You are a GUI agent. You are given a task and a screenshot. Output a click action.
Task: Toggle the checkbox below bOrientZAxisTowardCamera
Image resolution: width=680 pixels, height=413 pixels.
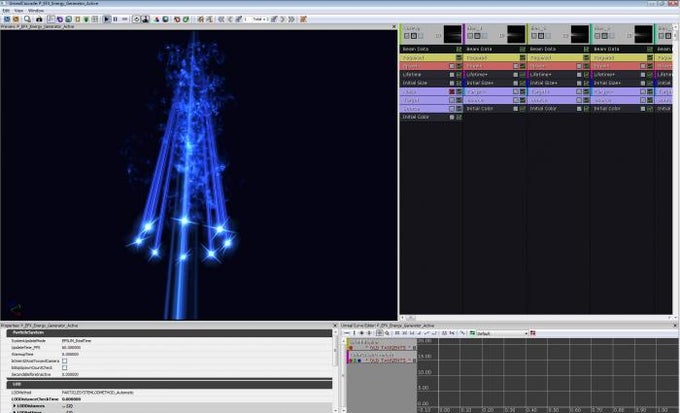click(x=65, y=367)
